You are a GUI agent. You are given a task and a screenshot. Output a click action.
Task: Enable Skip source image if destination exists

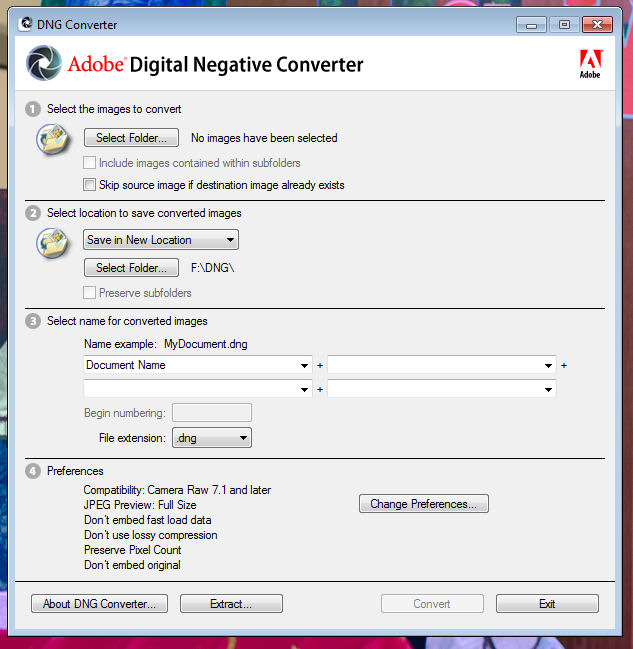coord(90,185)
